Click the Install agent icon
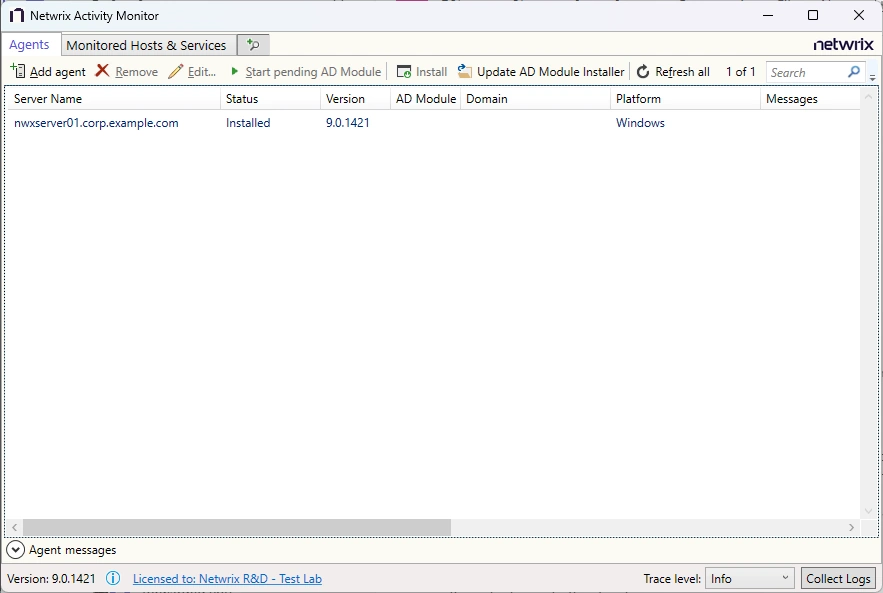This screenshot has height=593, width=883. (x=404, y=71)
